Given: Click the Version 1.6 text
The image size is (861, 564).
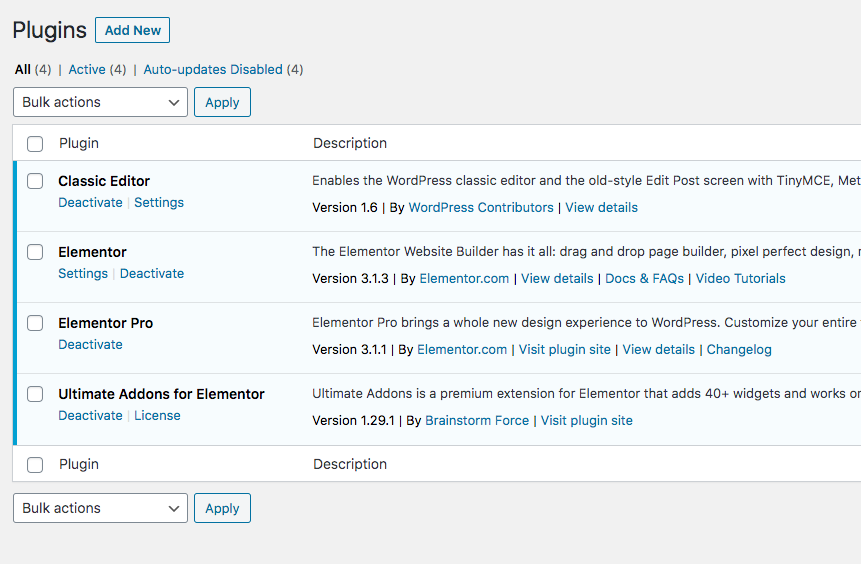Looking at the screenshot, I should (345, 208).
